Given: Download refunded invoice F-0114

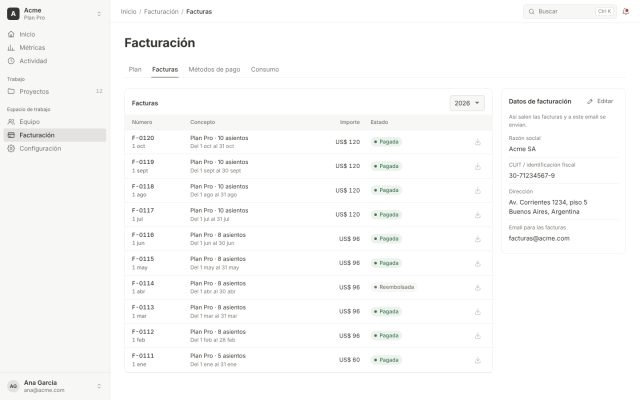Looking at the screenshot, I should [x=478, y=287].
